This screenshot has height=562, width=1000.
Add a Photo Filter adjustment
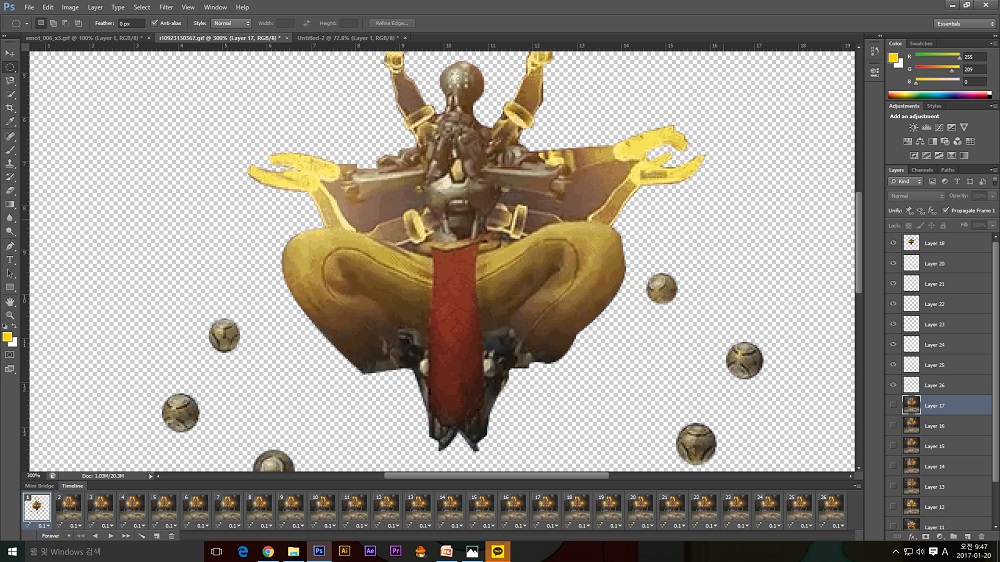pyautogui.click(x=945, y=142)
